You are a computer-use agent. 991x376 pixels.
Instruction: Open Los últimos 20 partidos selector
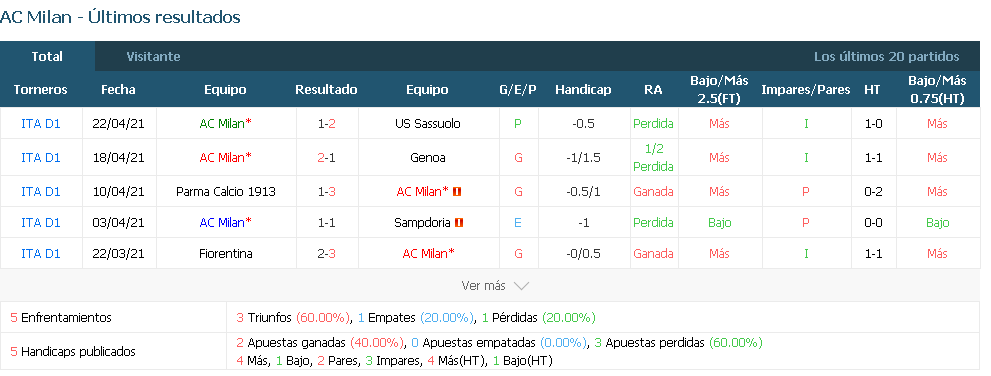pyautogui.click(x=886, y=56)
